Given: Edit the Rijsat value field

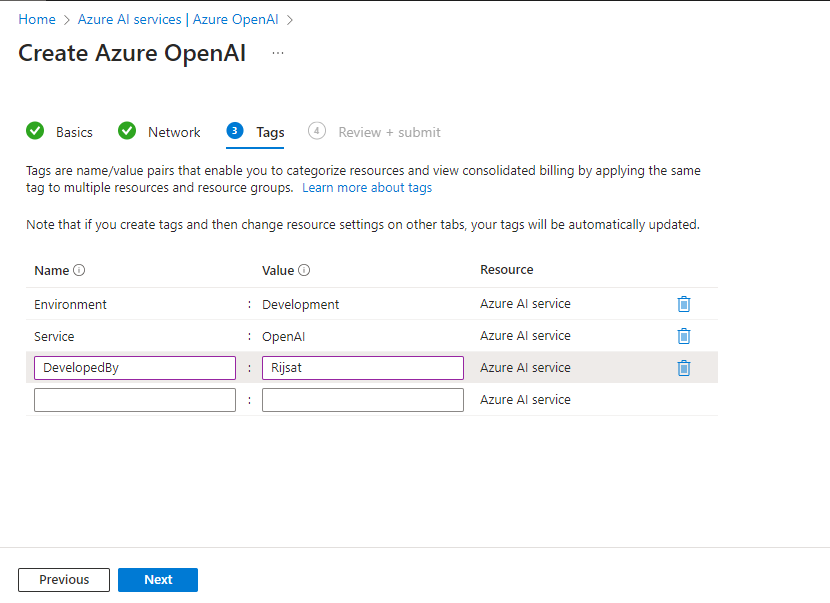Looking at the screenshot, I should (x=363, y=368).
